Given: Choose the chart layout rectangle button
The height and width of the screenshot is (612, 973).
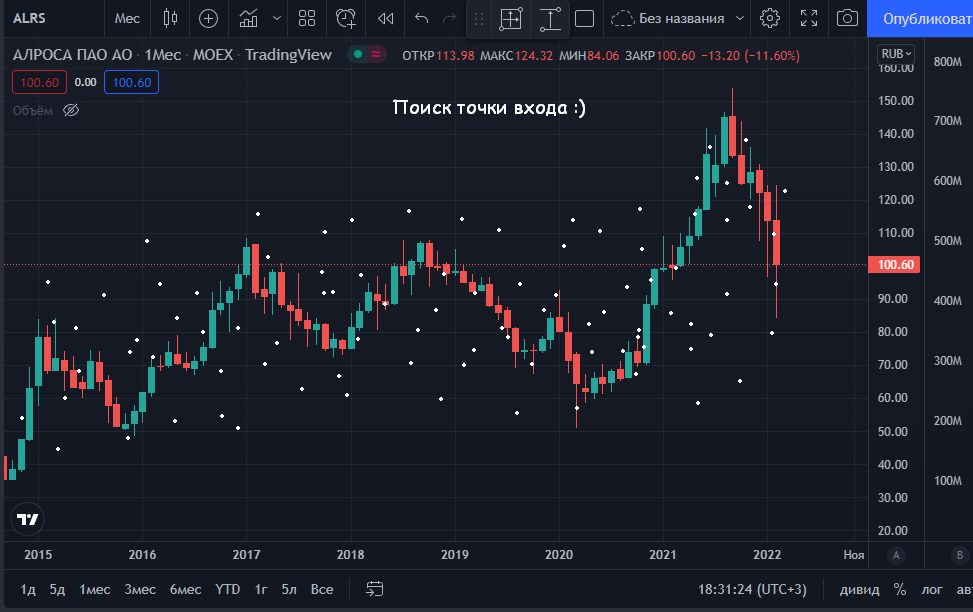Looking at the screenshot, I should [x=585, y=19].
